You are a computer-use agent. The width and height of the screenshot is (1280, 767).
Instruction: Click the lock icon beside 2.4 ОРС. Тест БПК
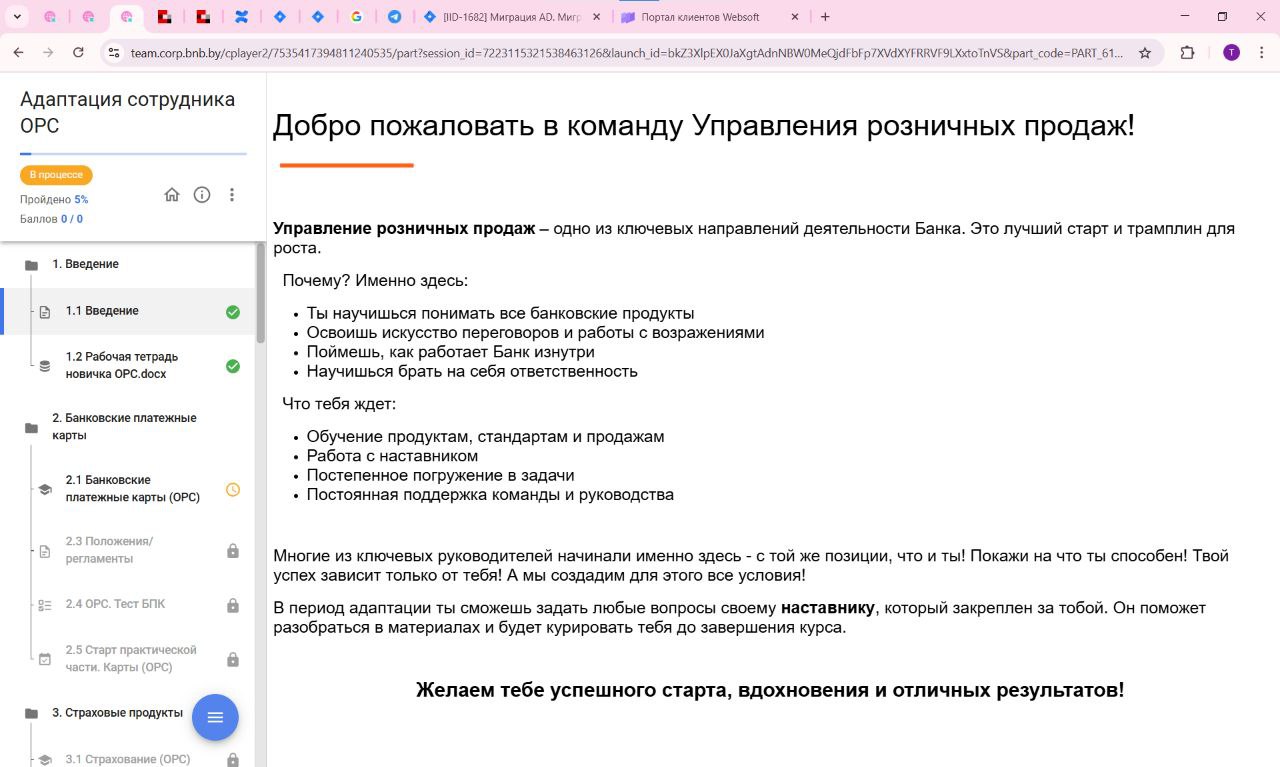233,605
